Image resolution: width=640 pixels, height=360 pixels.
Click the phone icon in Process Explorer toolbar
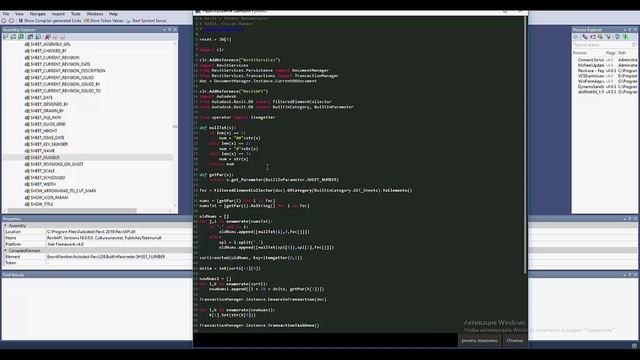pyautogui.click(x=585, y=37)
